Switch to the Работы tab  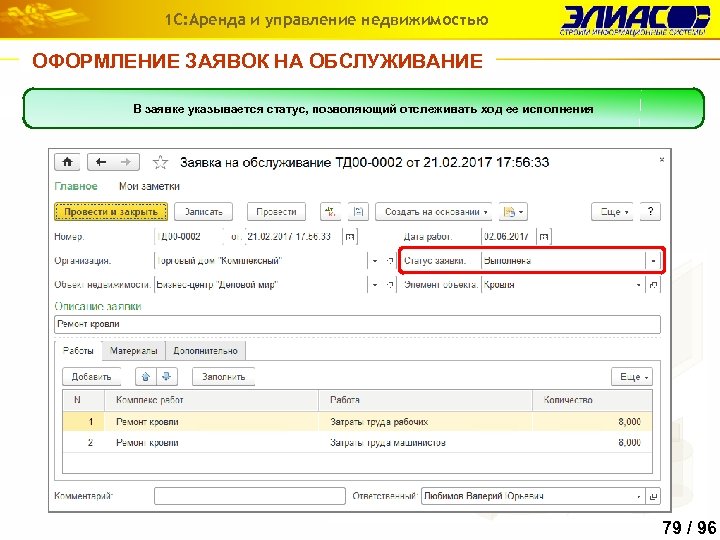coord(78,351)
